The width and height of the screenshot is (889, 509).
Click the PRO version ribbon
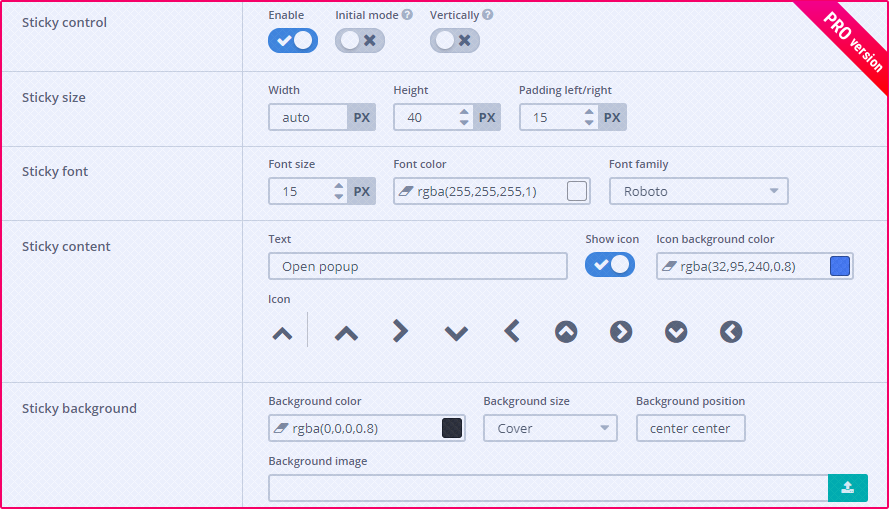852,41
